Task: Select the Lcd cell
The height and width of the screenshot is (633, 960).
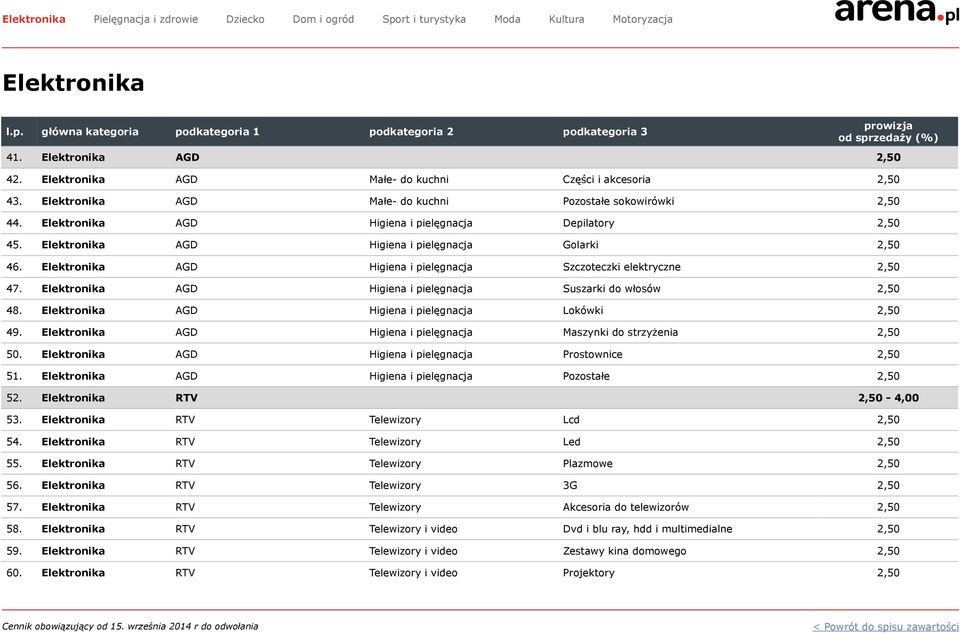Action: tap(571, 420)
